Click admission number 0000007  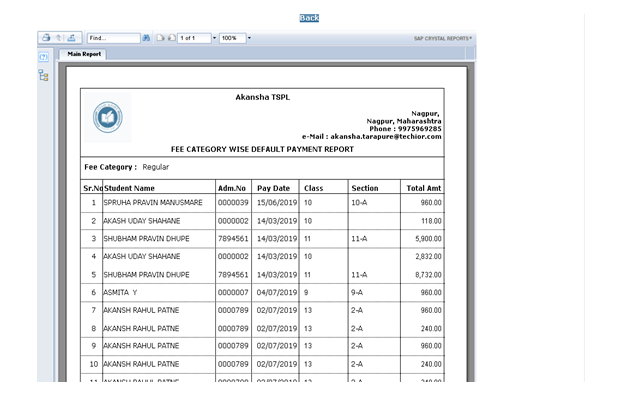coord(233,292)
